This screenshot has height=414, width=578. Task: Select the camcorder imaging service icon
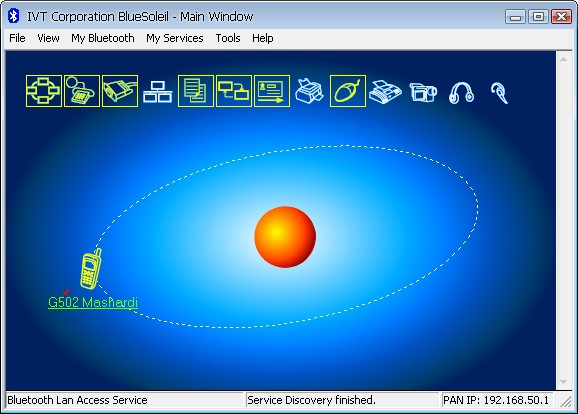(423, 92)
